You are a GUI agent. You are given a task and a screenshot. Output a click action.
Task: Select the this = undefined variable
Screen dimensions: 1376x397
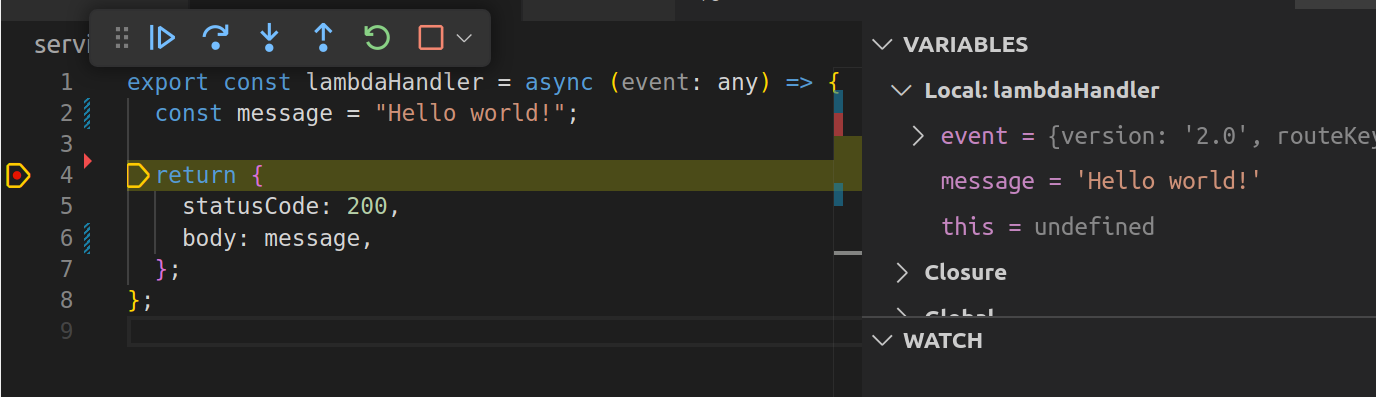(x=1047, y=227)
